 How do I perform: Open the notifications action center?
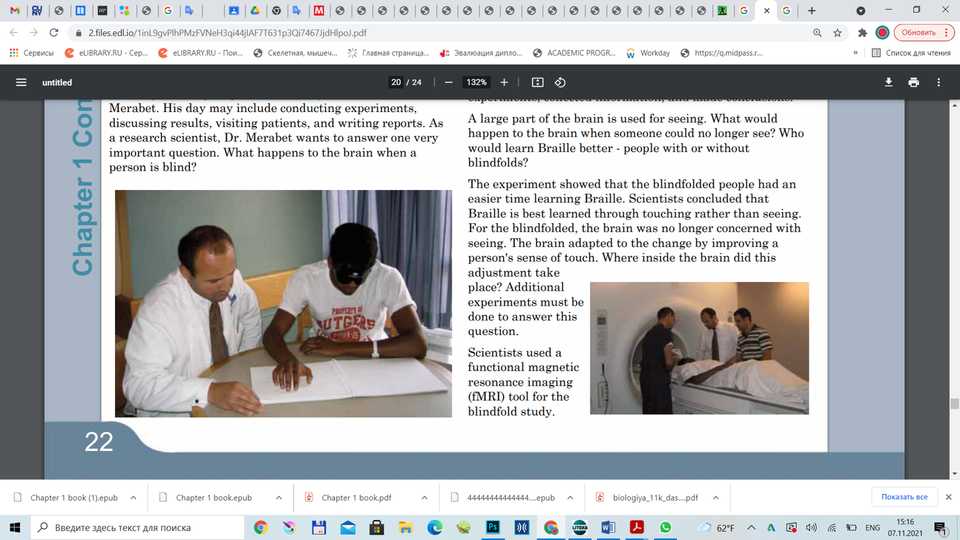[941, 527]
